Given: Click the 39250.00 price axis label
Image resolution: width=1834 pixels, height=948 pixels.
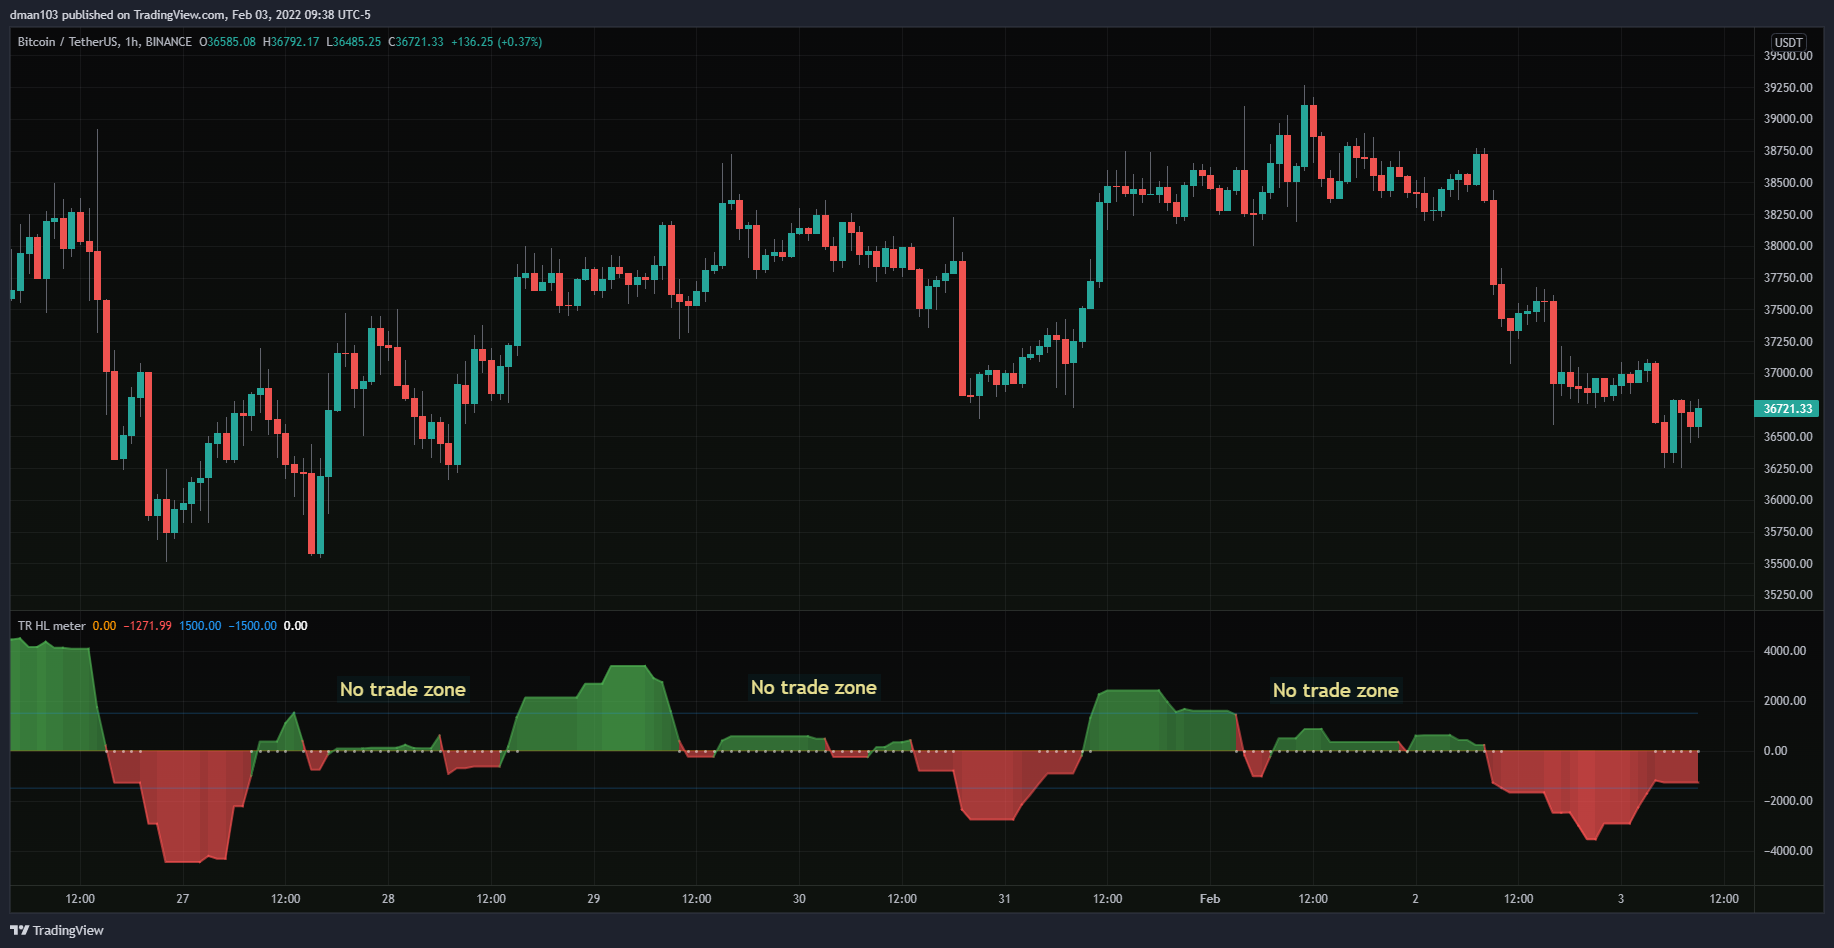Looking at the screenshot, I should click(1788, 88).
